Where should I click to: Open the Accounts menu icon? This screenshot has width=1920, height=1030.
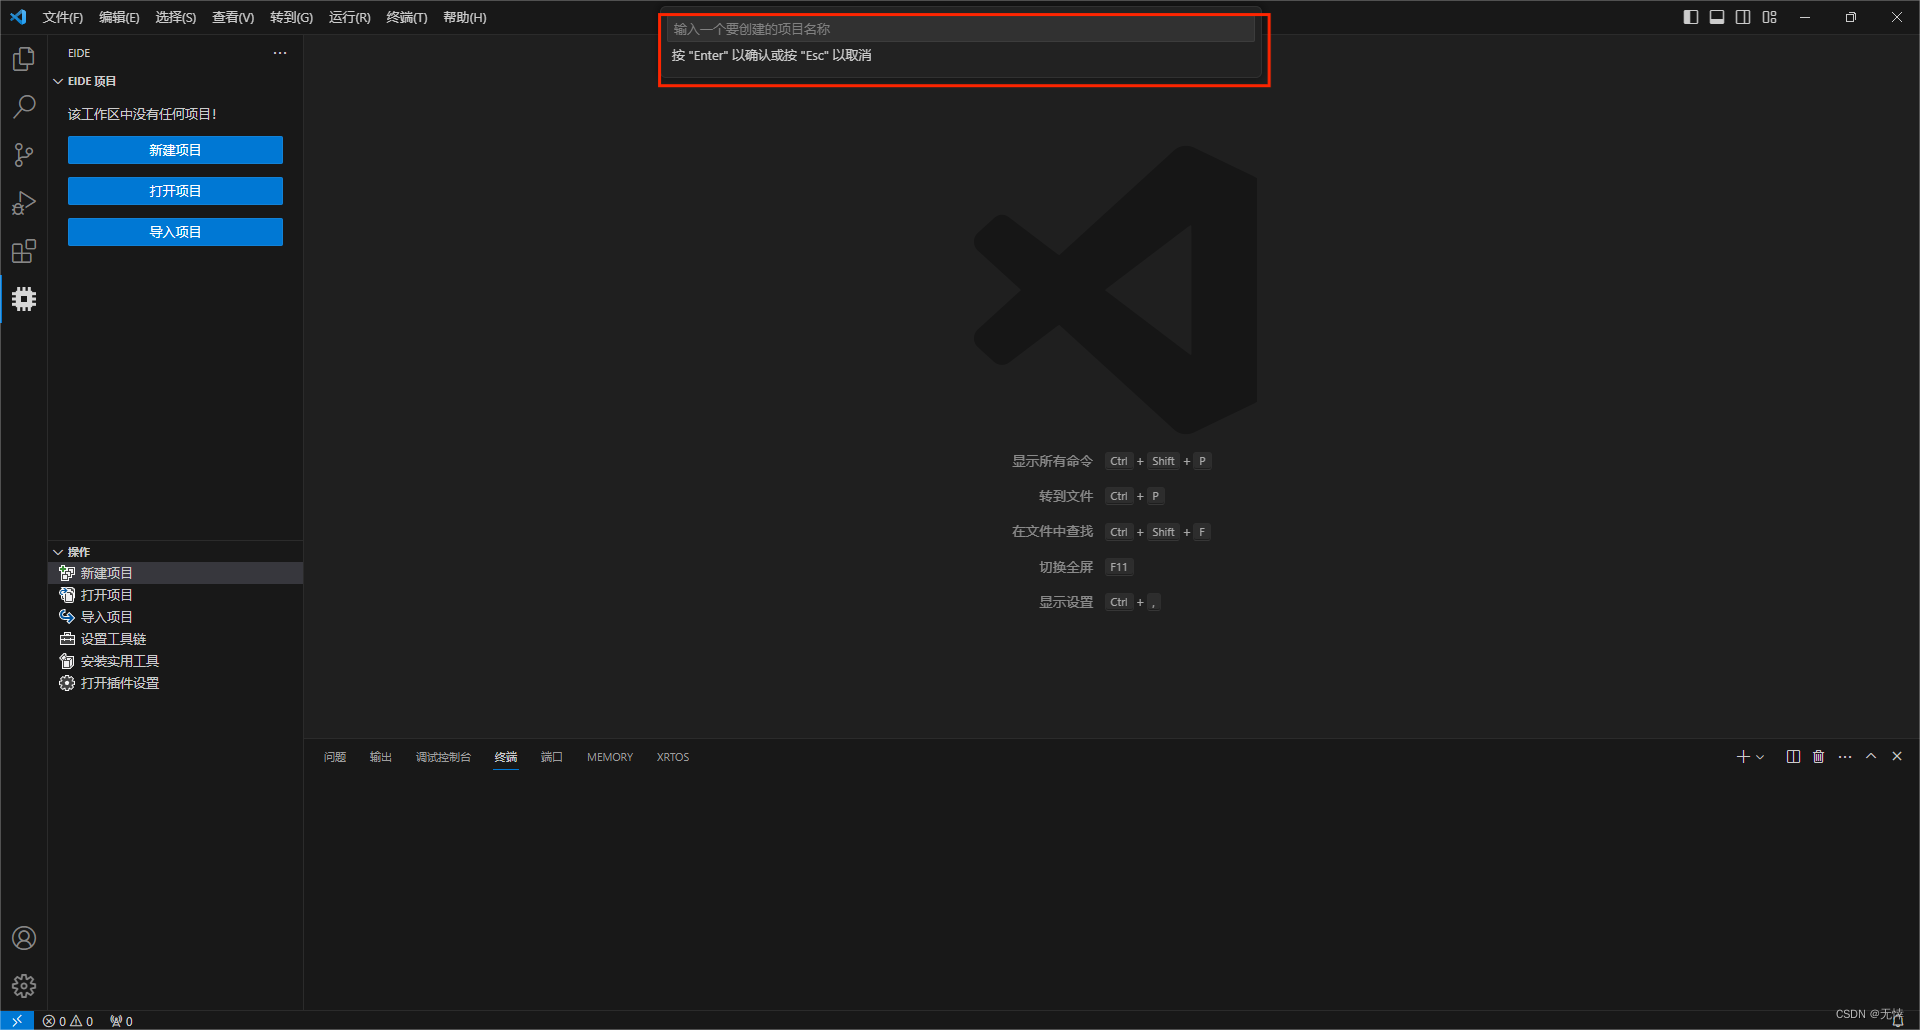pos(24,938)
